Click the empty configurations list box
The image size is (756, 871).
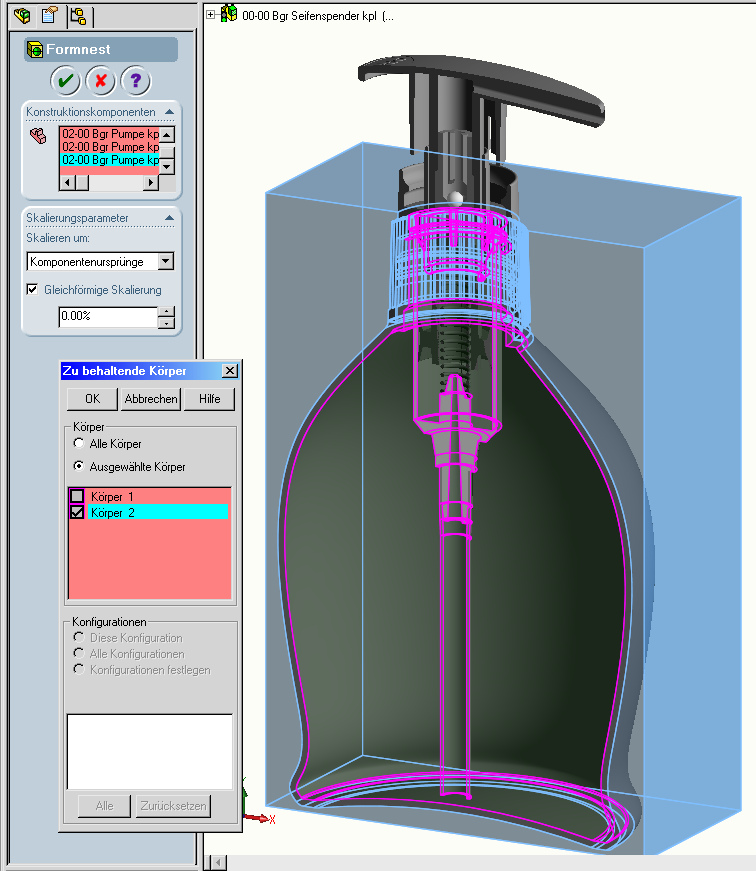coord(149,752)
